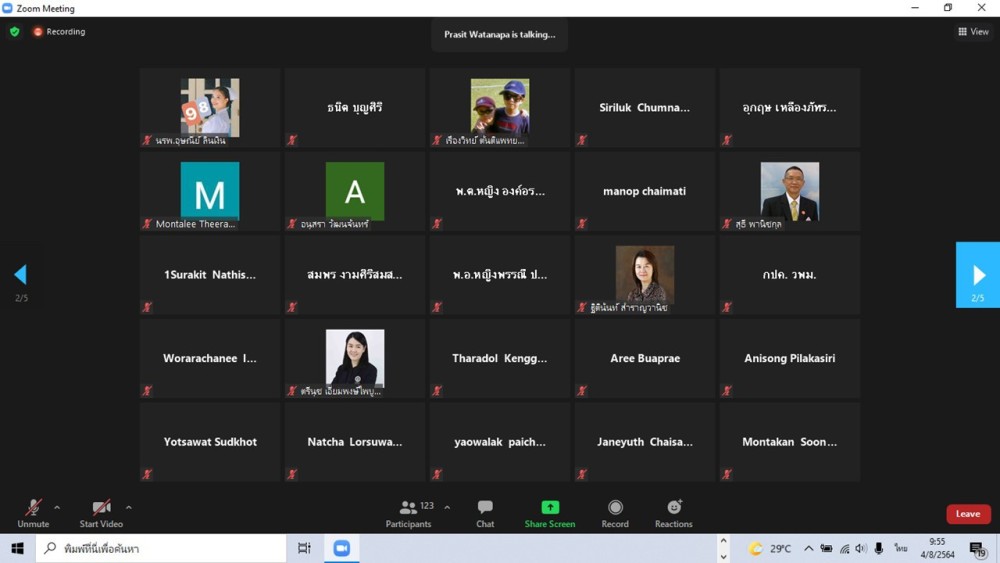Expand video options arrow beside Start Video

(129, 508)
